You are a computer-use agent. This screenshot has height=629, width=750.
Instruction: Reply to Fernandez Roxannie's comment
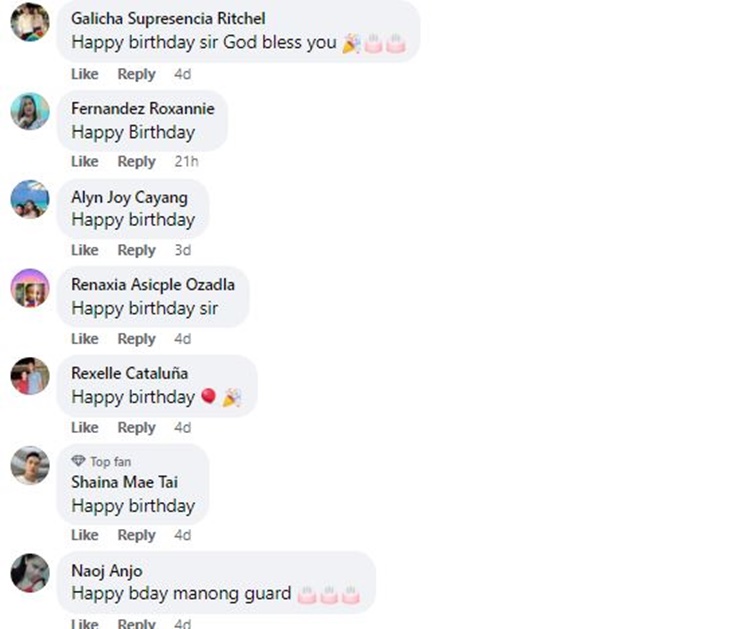pyautogui.click(x=137, y=162)
